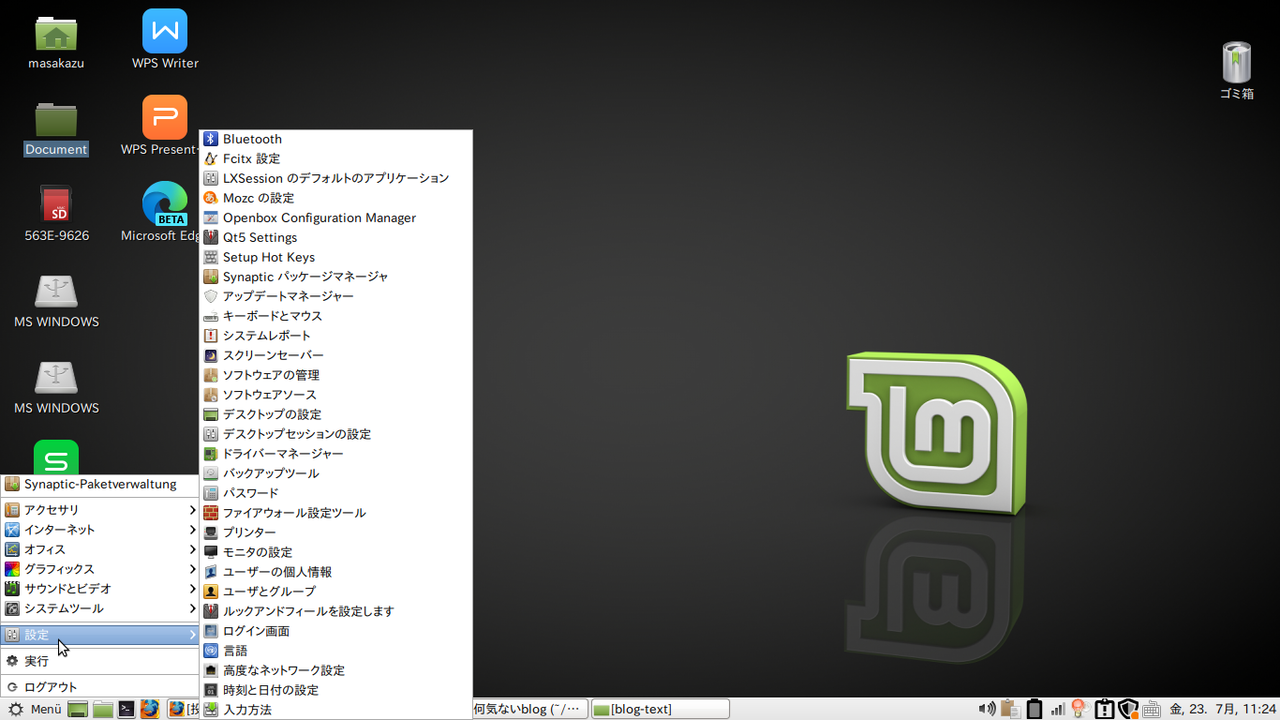Open Fcitx 設定 from the submenu
The width and height of the screenshot is (1280, 720).
tap(336, 159)
